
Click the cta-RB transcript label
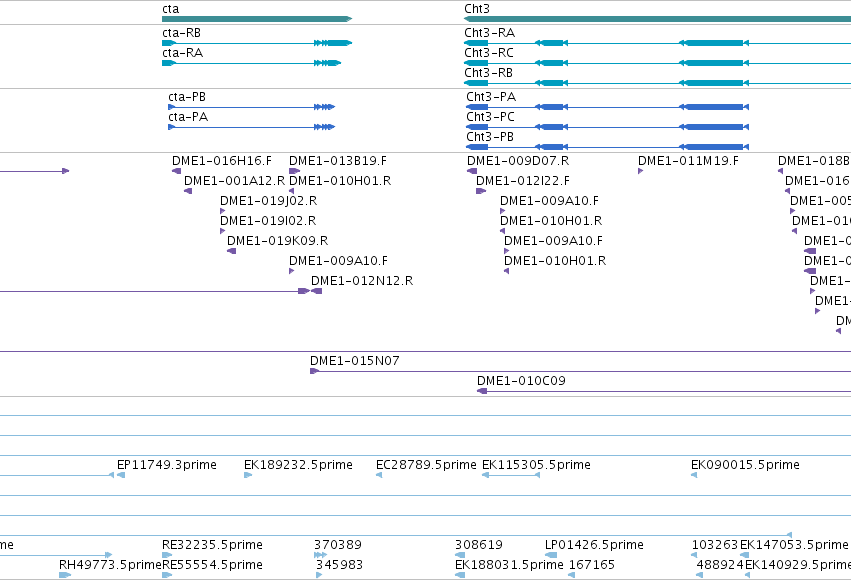(x=181, y=33)
